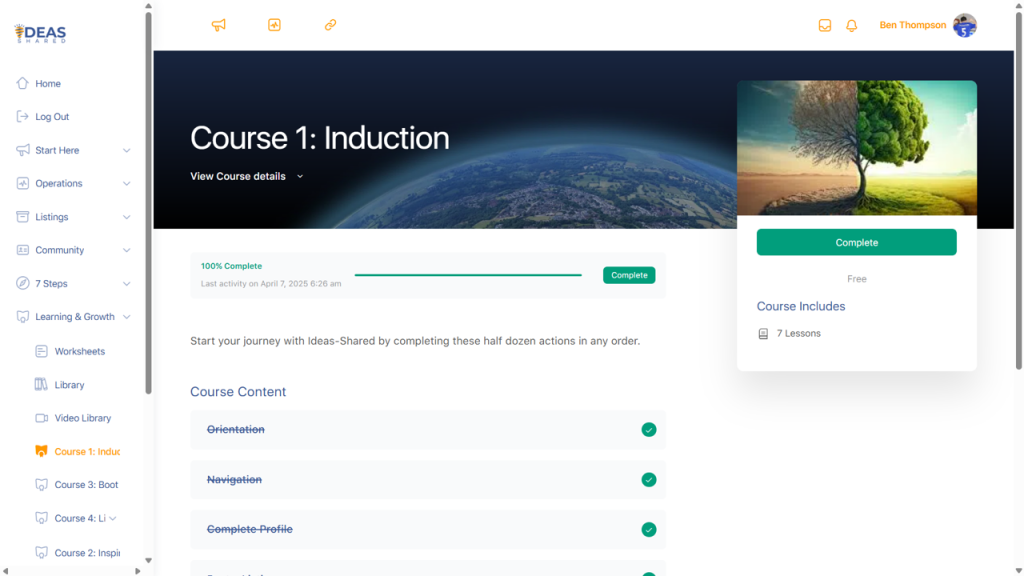This screenshot has width=1024, height=576.
Task: Click the Navigation lesson completed checkmark
Action: [648, 480]
